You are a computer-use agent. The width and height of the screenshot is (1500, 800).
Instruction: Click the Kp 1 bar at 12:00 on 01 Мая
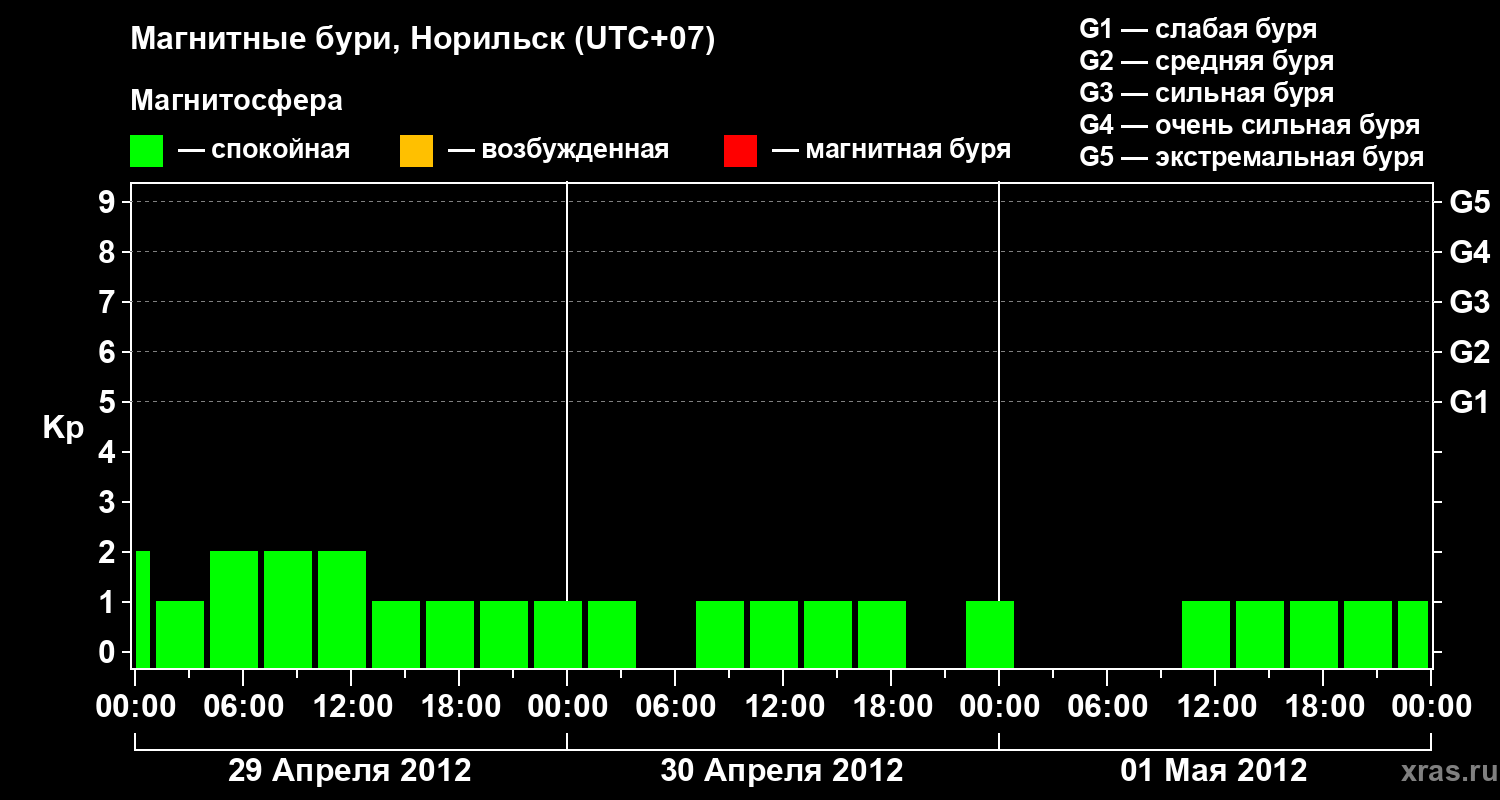[x=1206, y=634]
